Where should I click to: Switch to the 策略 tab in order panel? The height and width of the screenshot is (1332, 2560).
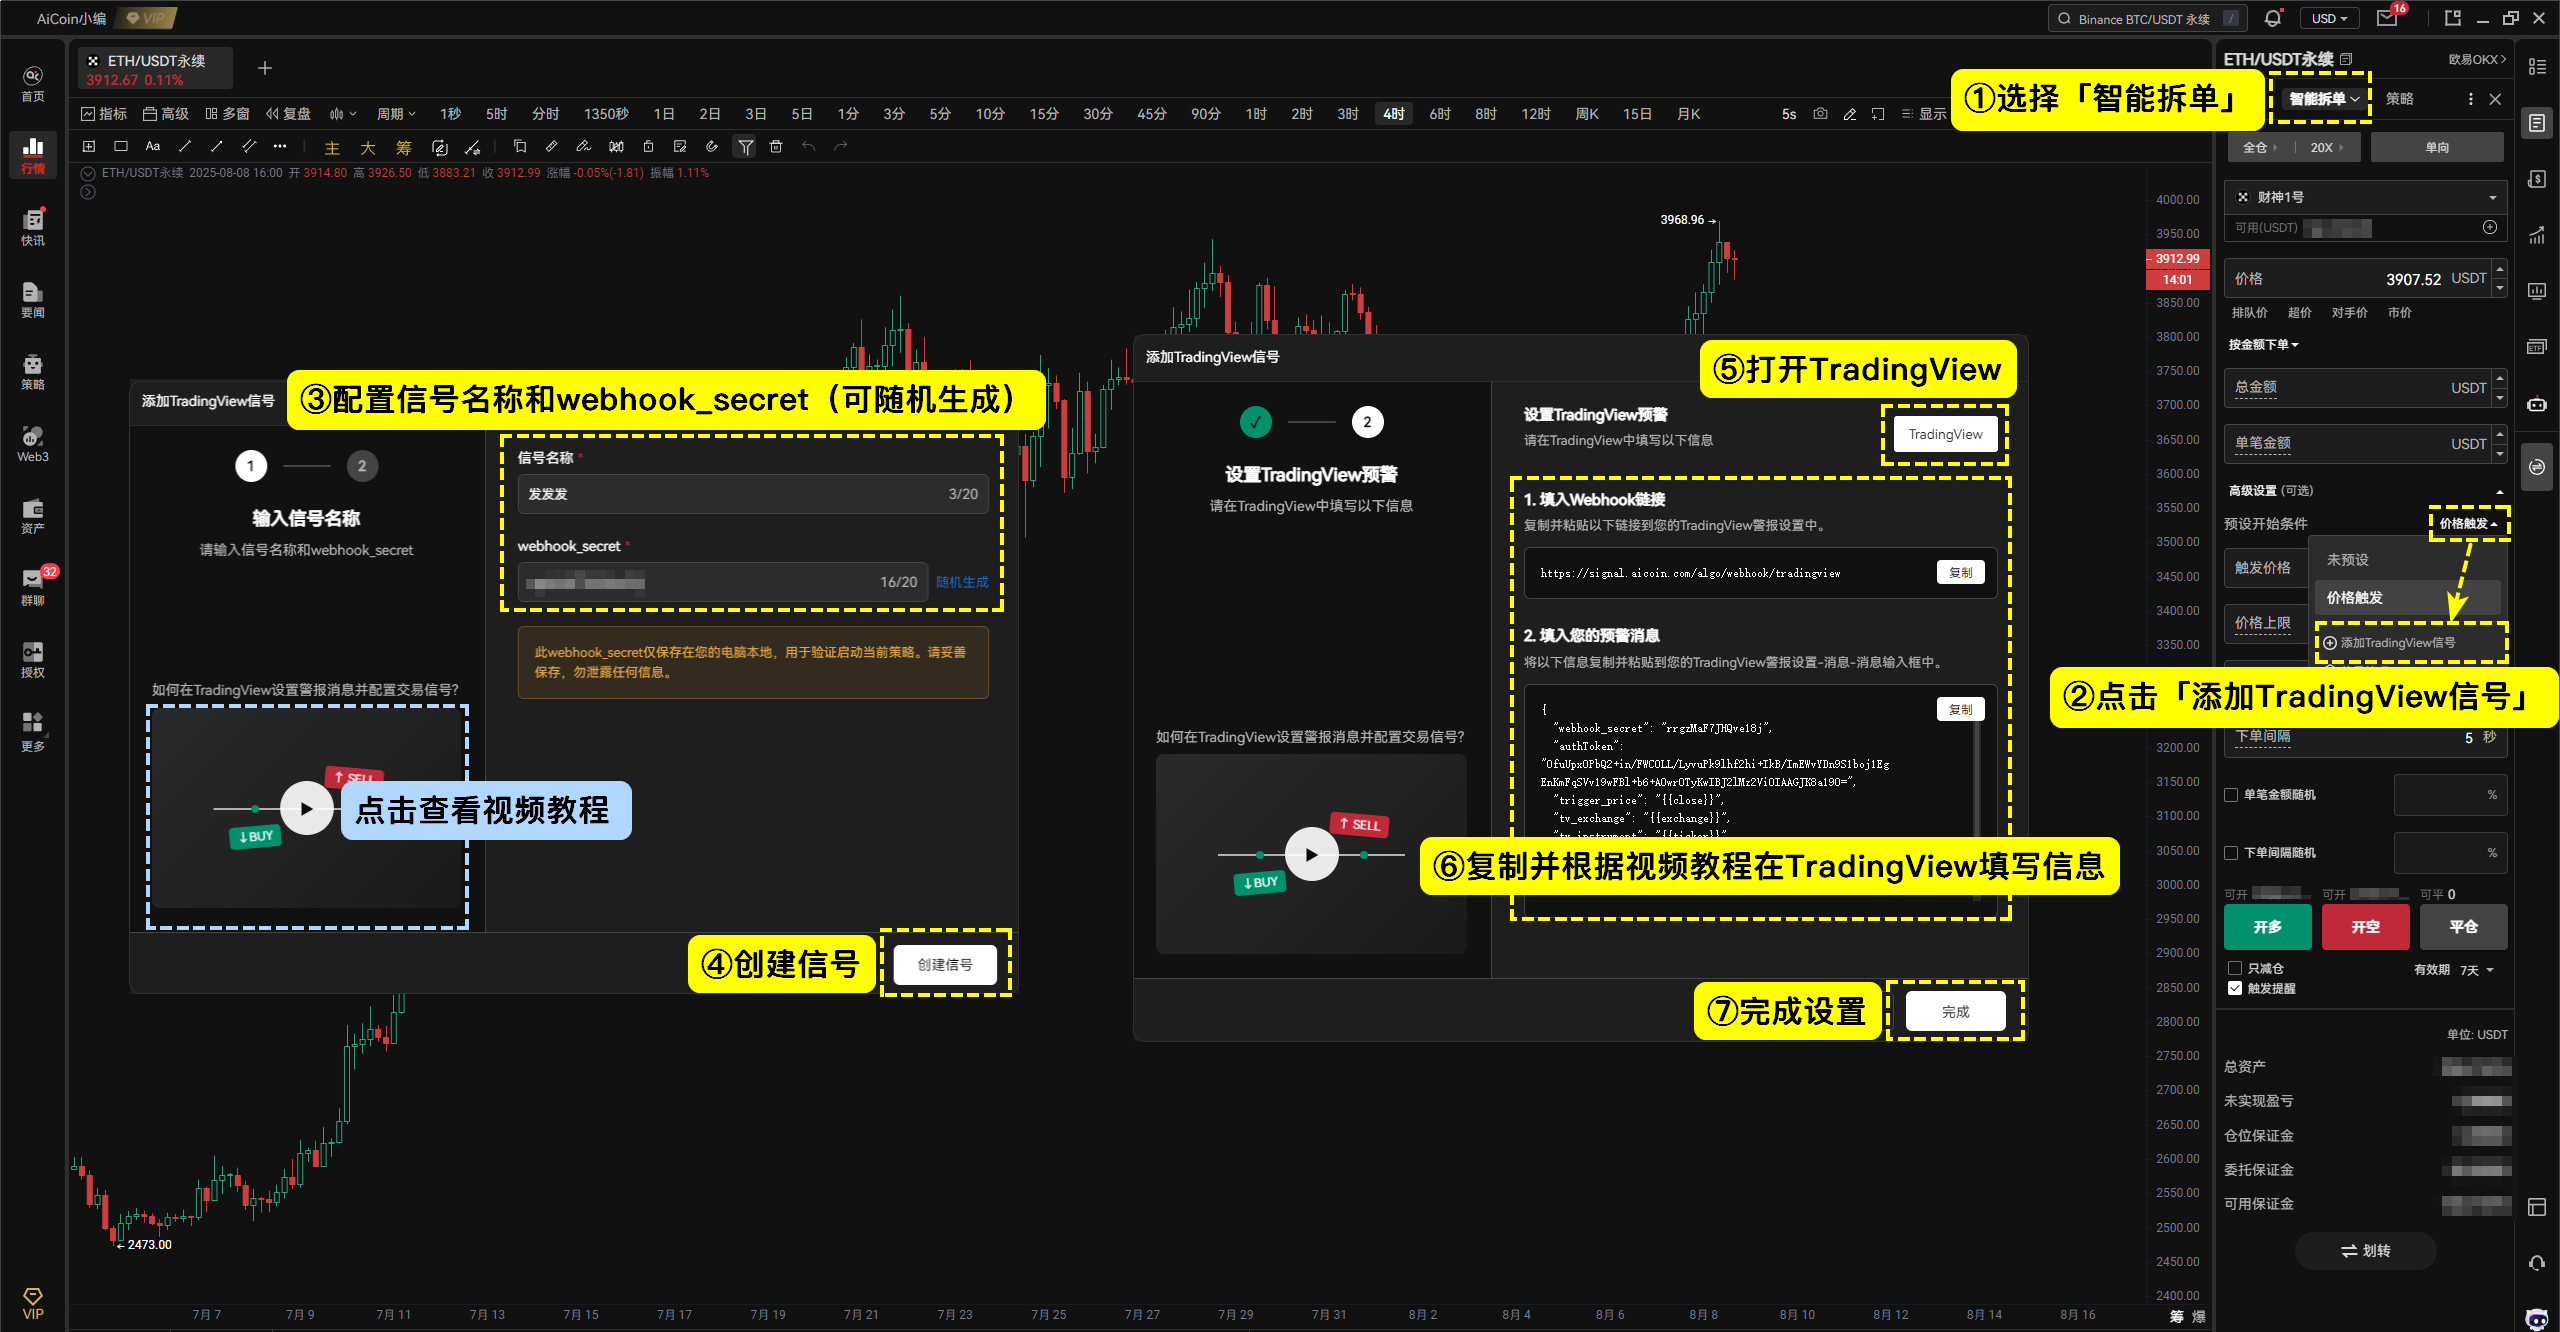[x=2399, y=99]
